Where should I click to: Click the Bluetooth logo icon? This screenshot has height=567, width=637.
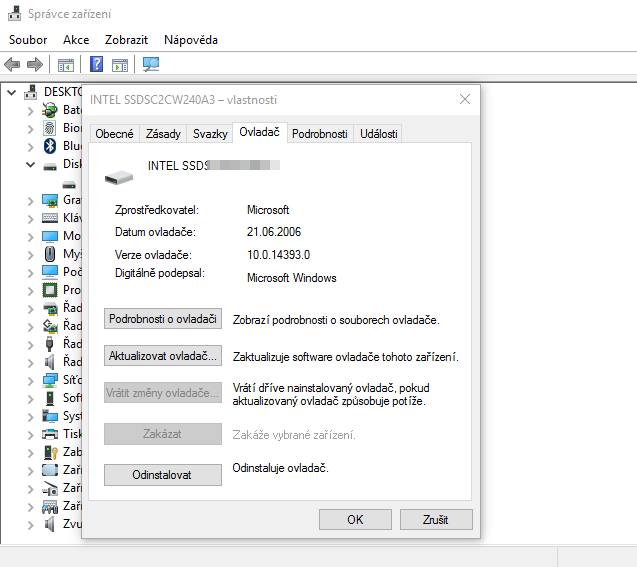pyautogui.click(x=50, y=146)
